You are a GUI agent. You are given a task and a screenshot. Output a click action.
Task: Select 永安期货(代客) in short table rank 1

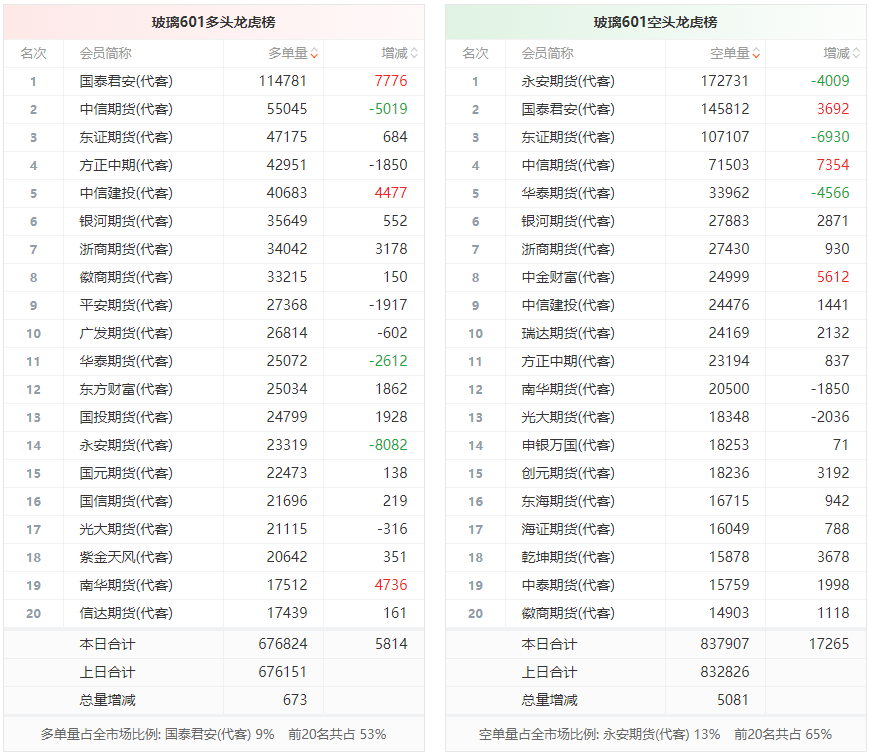pos(568,81)
